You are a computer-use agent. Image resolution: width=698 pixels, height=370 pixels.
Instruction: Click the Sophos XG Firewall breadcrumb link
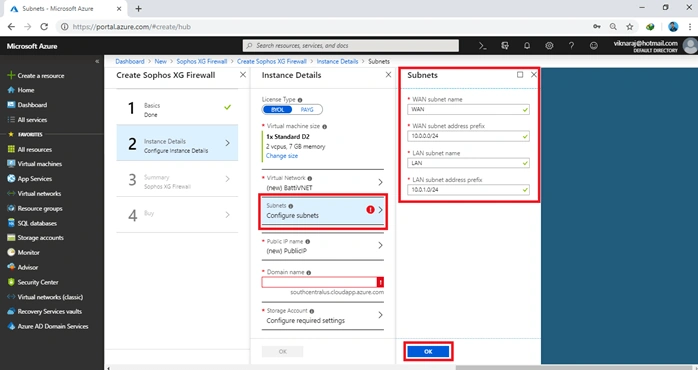[x=202, y=61]
